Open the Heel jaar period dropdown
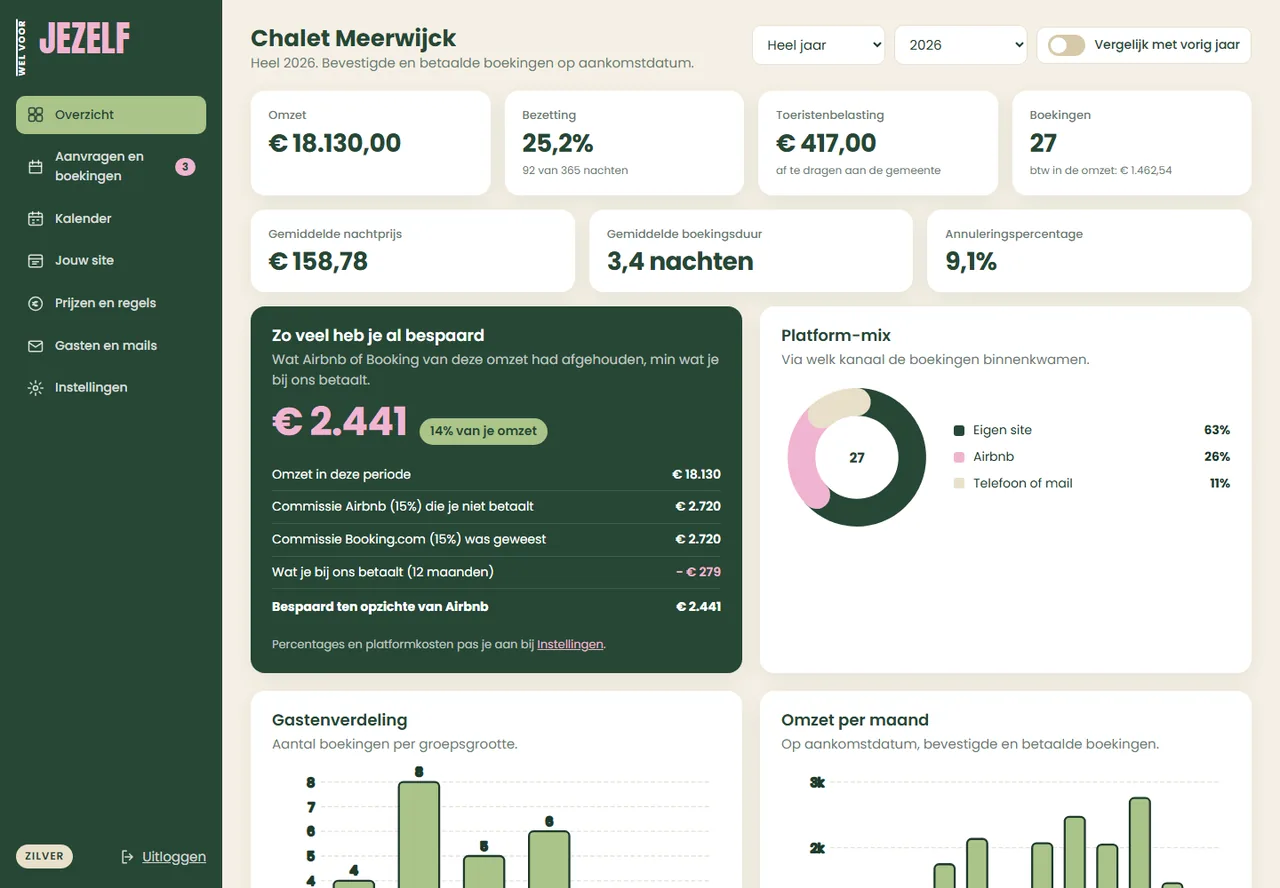 [x=819, y=45]
